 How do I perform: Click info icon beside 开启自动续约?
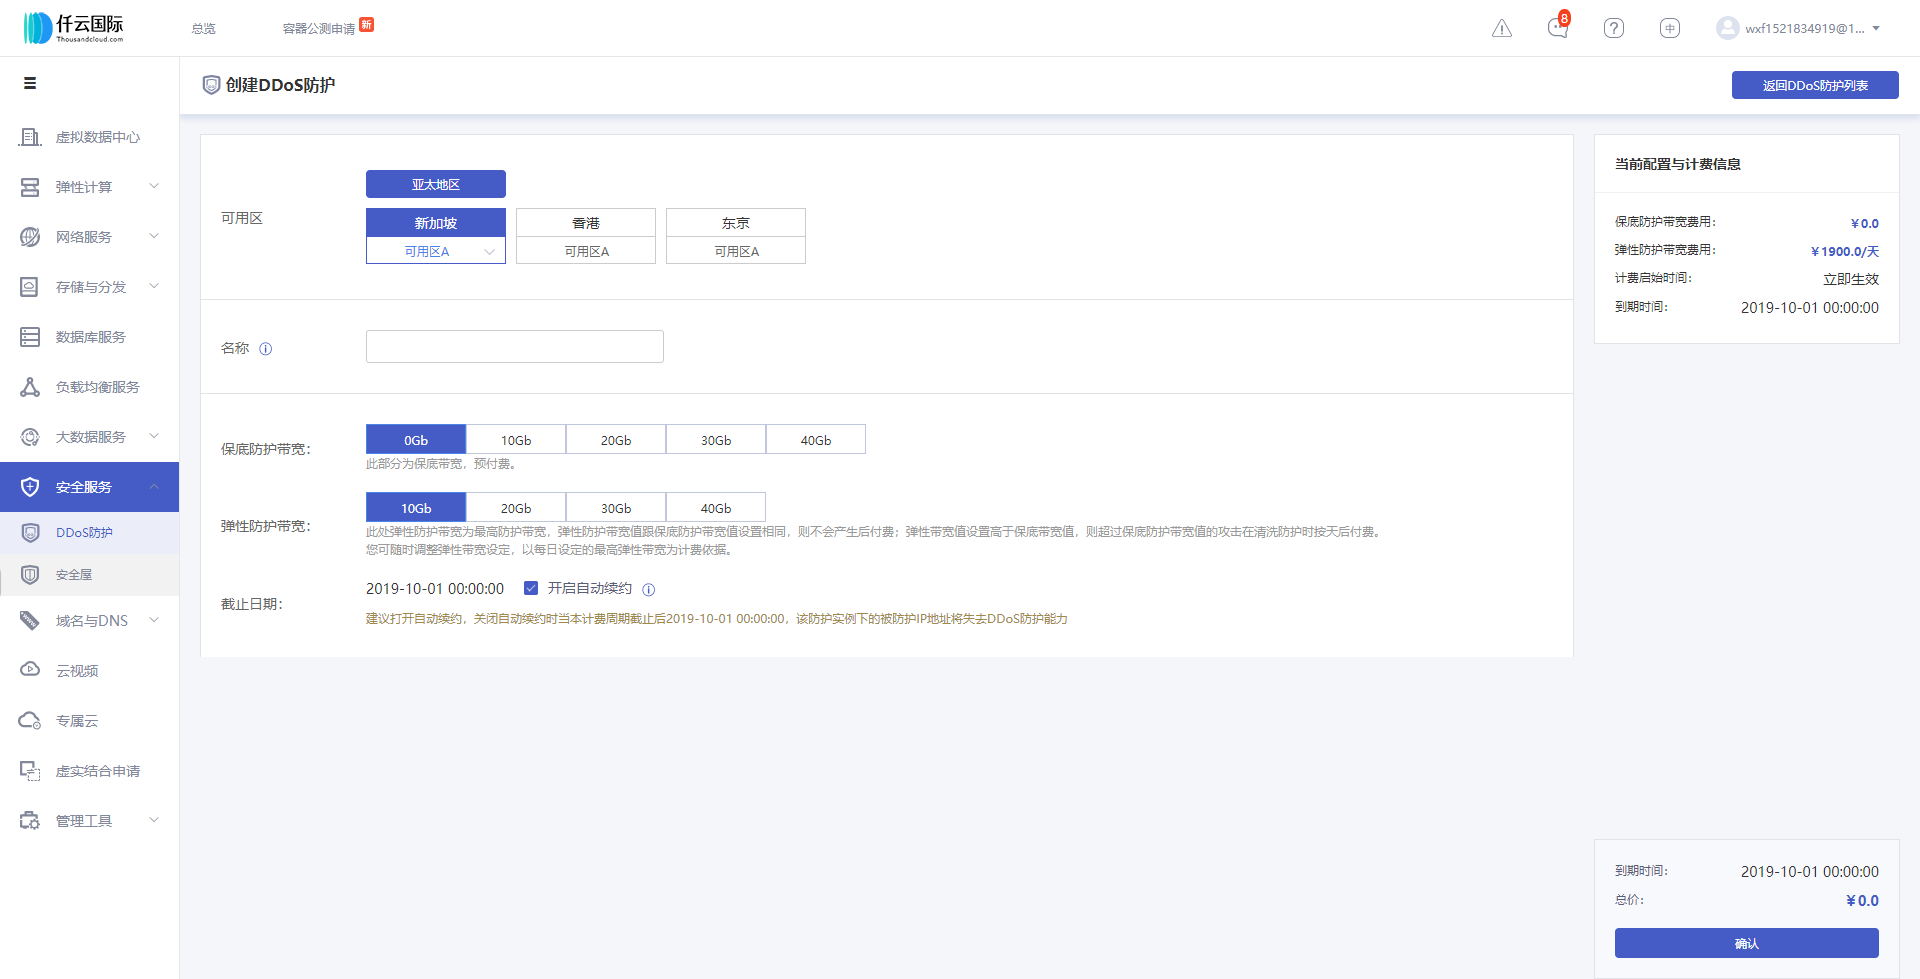click(648, 590)
